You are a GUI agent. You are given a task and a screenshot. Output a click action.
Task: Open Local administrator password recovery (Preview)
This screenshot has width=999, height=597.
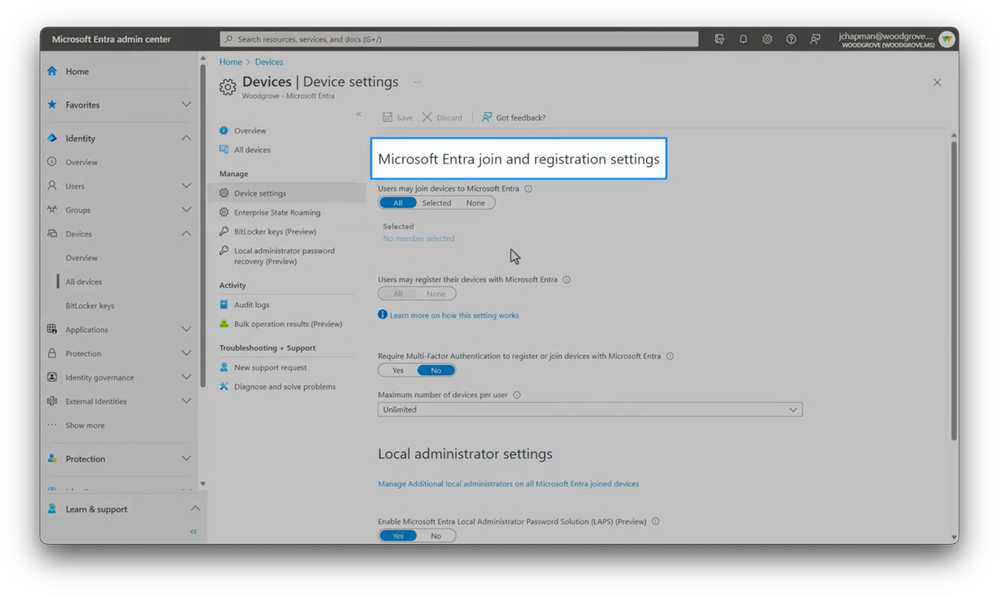(x=284, y=255)
